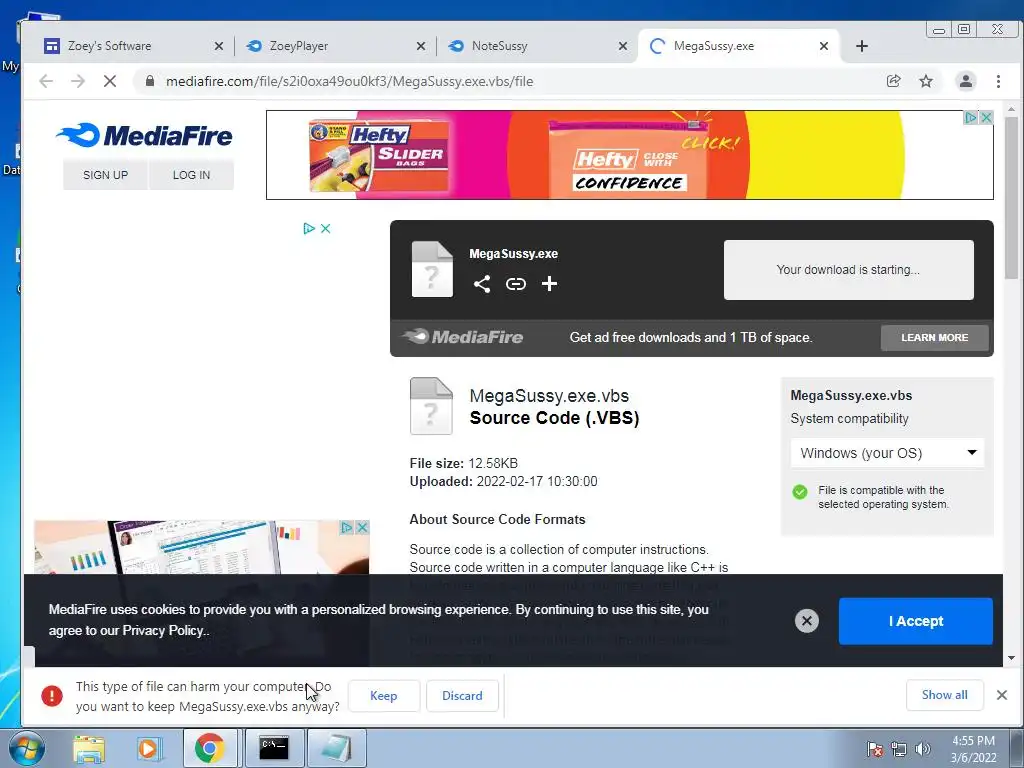Dismiss cookie banner with round X icon

click(x=807, y=620)
